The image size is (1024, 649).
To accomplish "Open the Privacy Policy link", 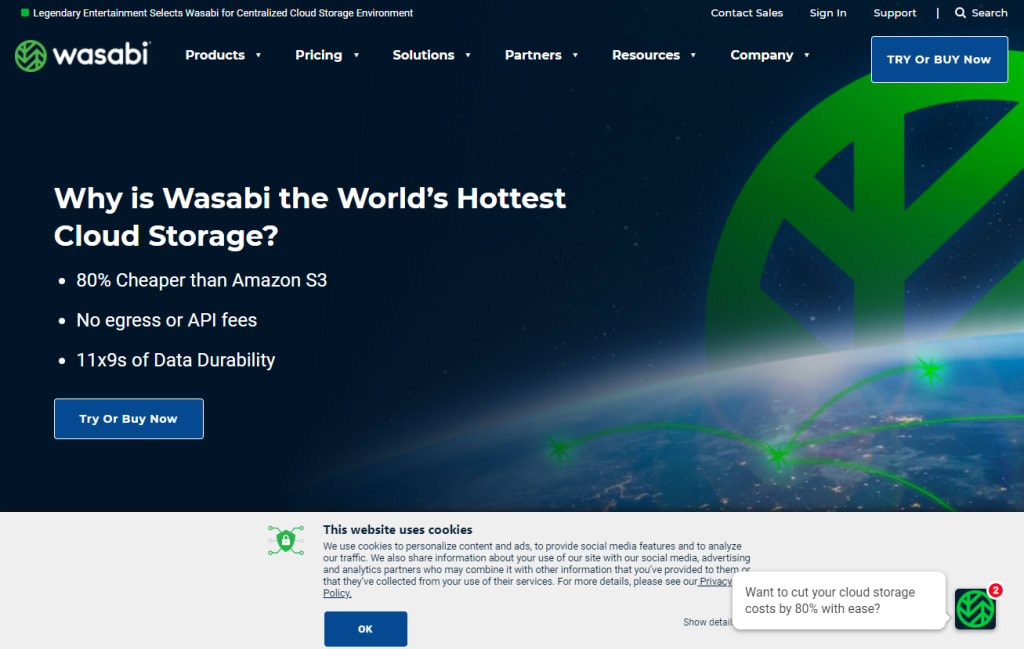I will point(715,581).
